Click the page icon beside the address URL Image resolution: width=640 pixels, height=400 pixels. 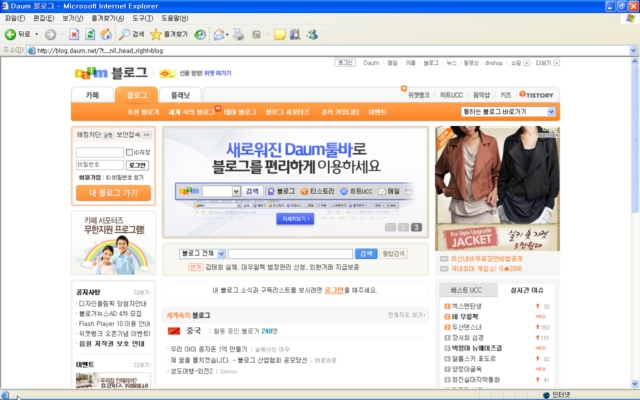[x=31, y=51]
